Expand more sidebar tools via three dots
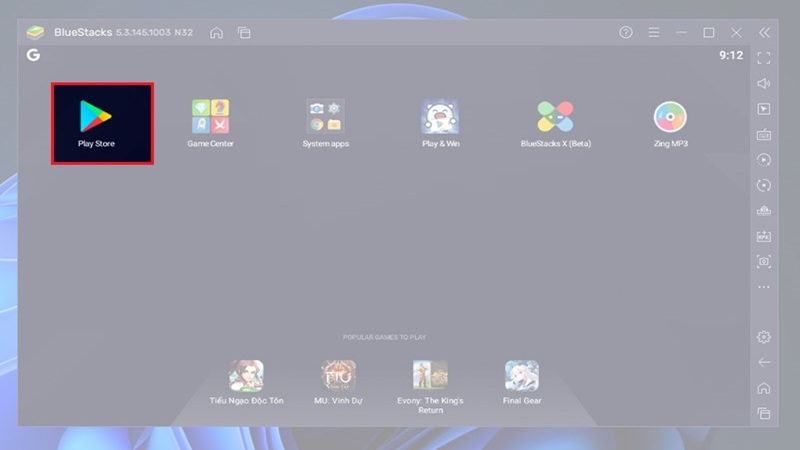The height and width of the screenshot is (450, 800). [764, 287]
